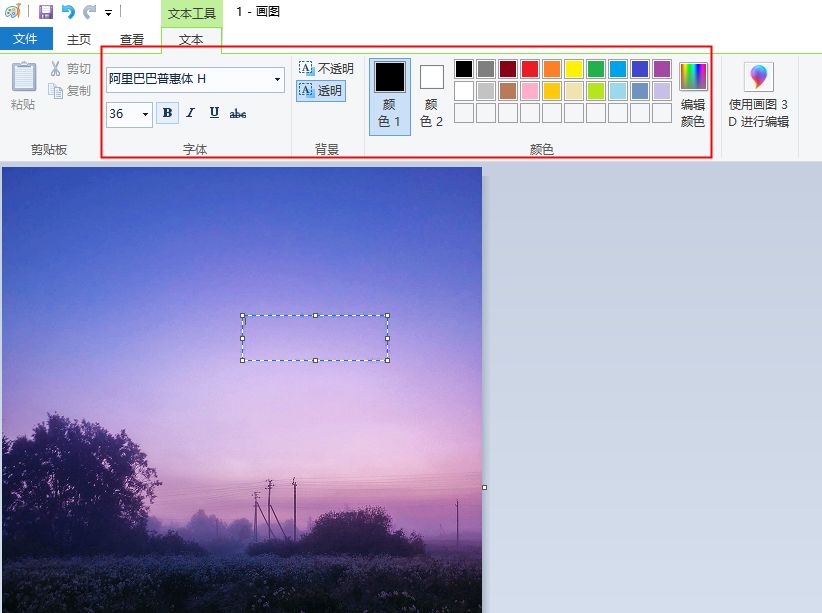
Task: Click the Paste clipboard icon
Action: pyautogui.click(x=23, y=77)
